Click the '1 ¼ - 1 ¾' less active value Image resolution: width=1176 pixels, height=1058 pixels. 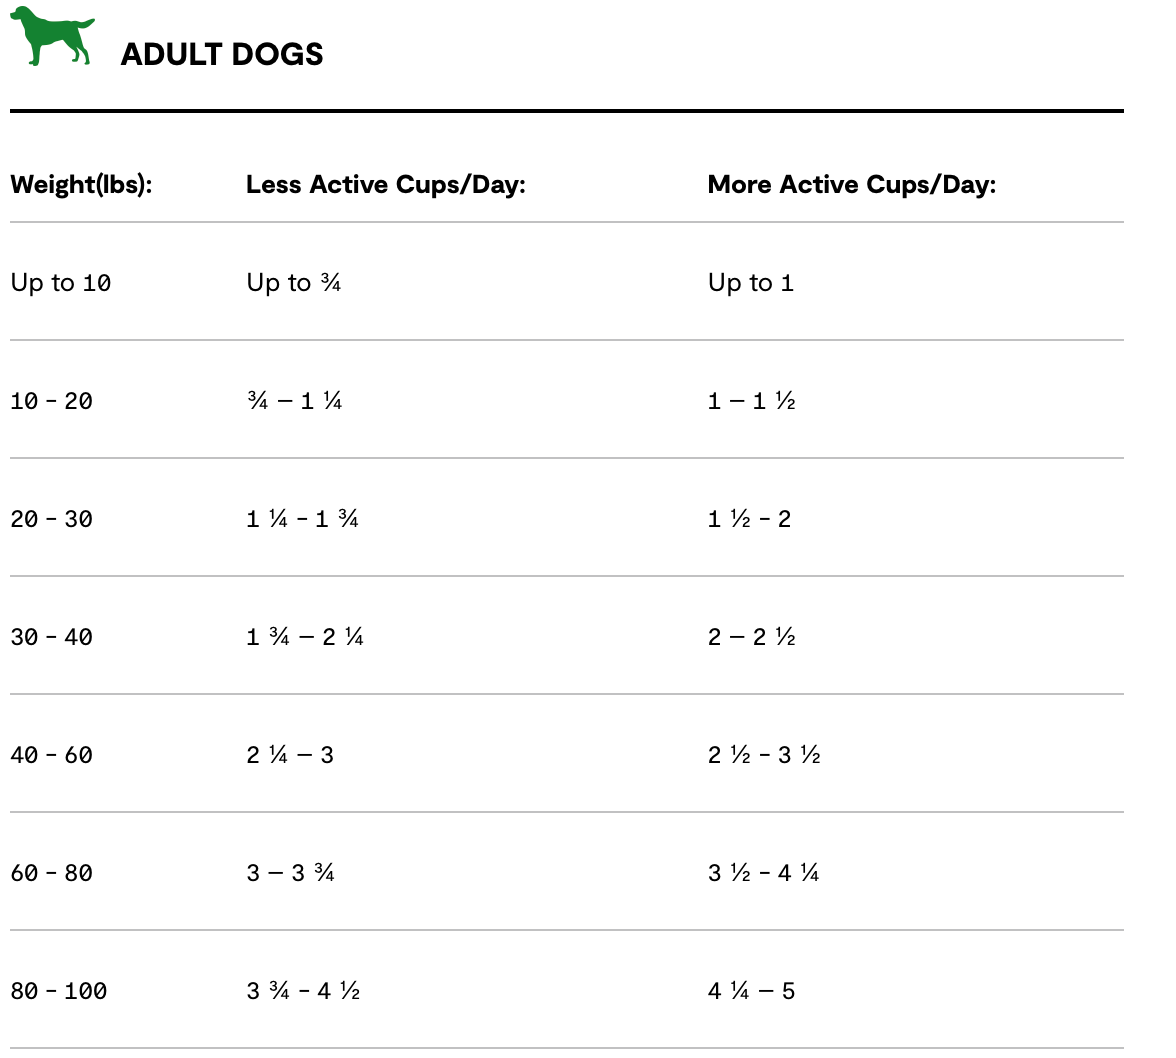302,519
